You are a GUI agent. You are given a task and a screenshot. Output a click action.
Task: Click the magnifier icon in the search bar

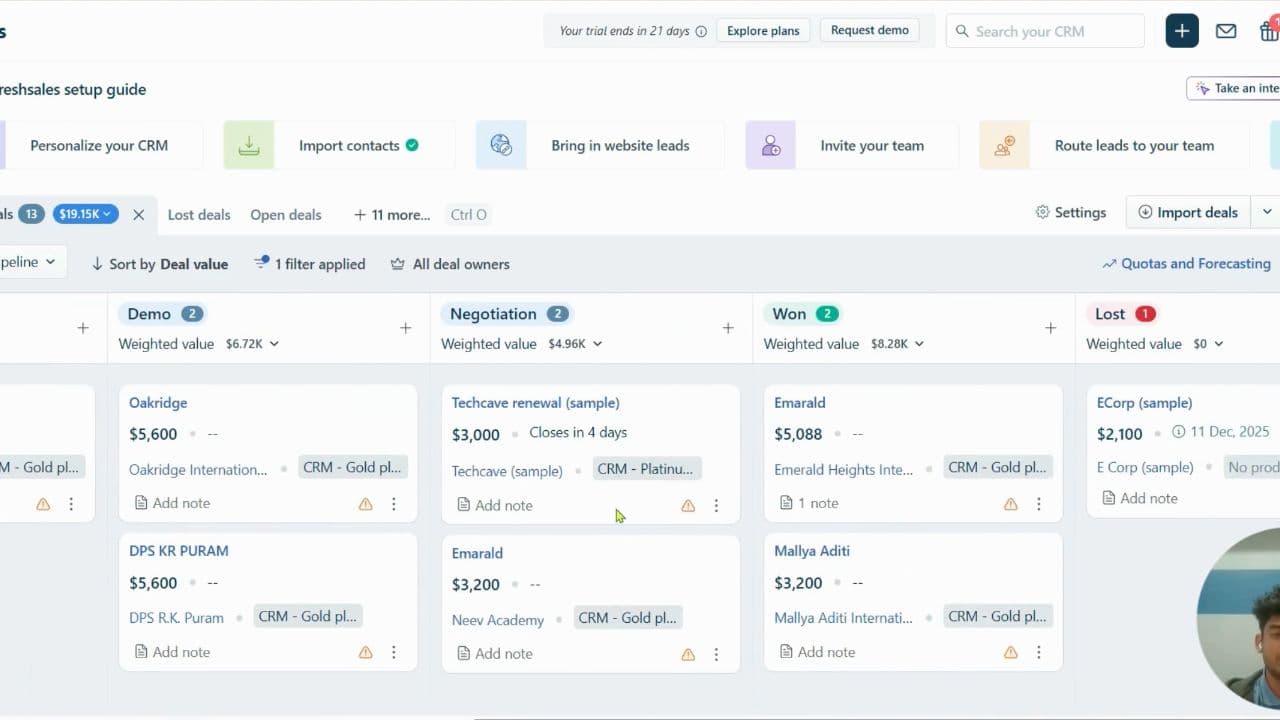point(961,31)
